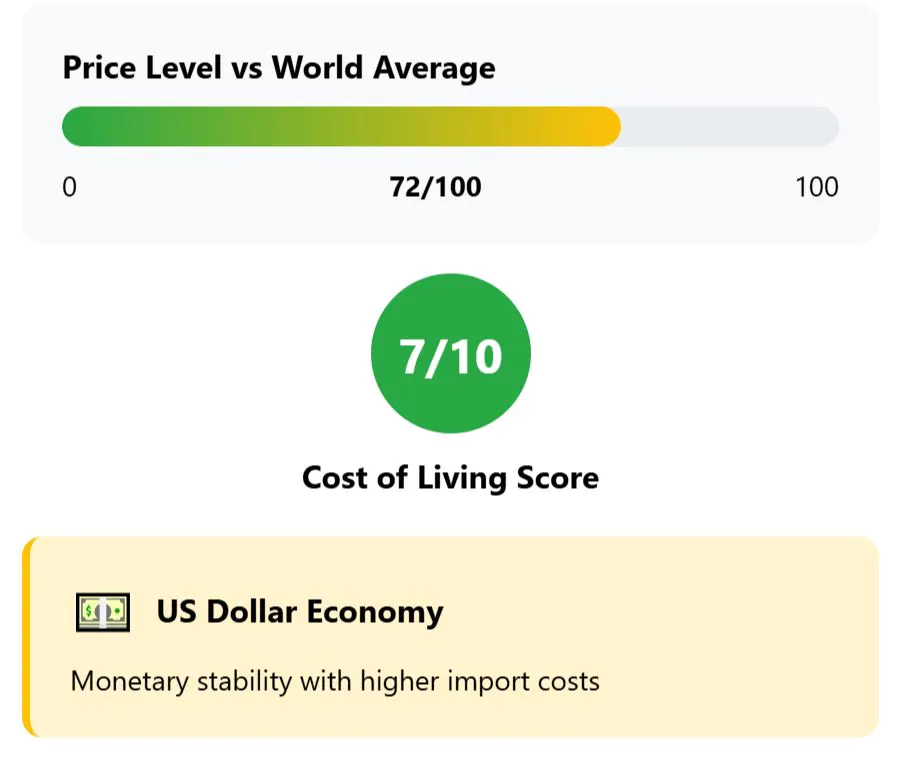922x772 pixels.
Task: Click the unfilled gray end of the bar
Action: tap(730, 126)
